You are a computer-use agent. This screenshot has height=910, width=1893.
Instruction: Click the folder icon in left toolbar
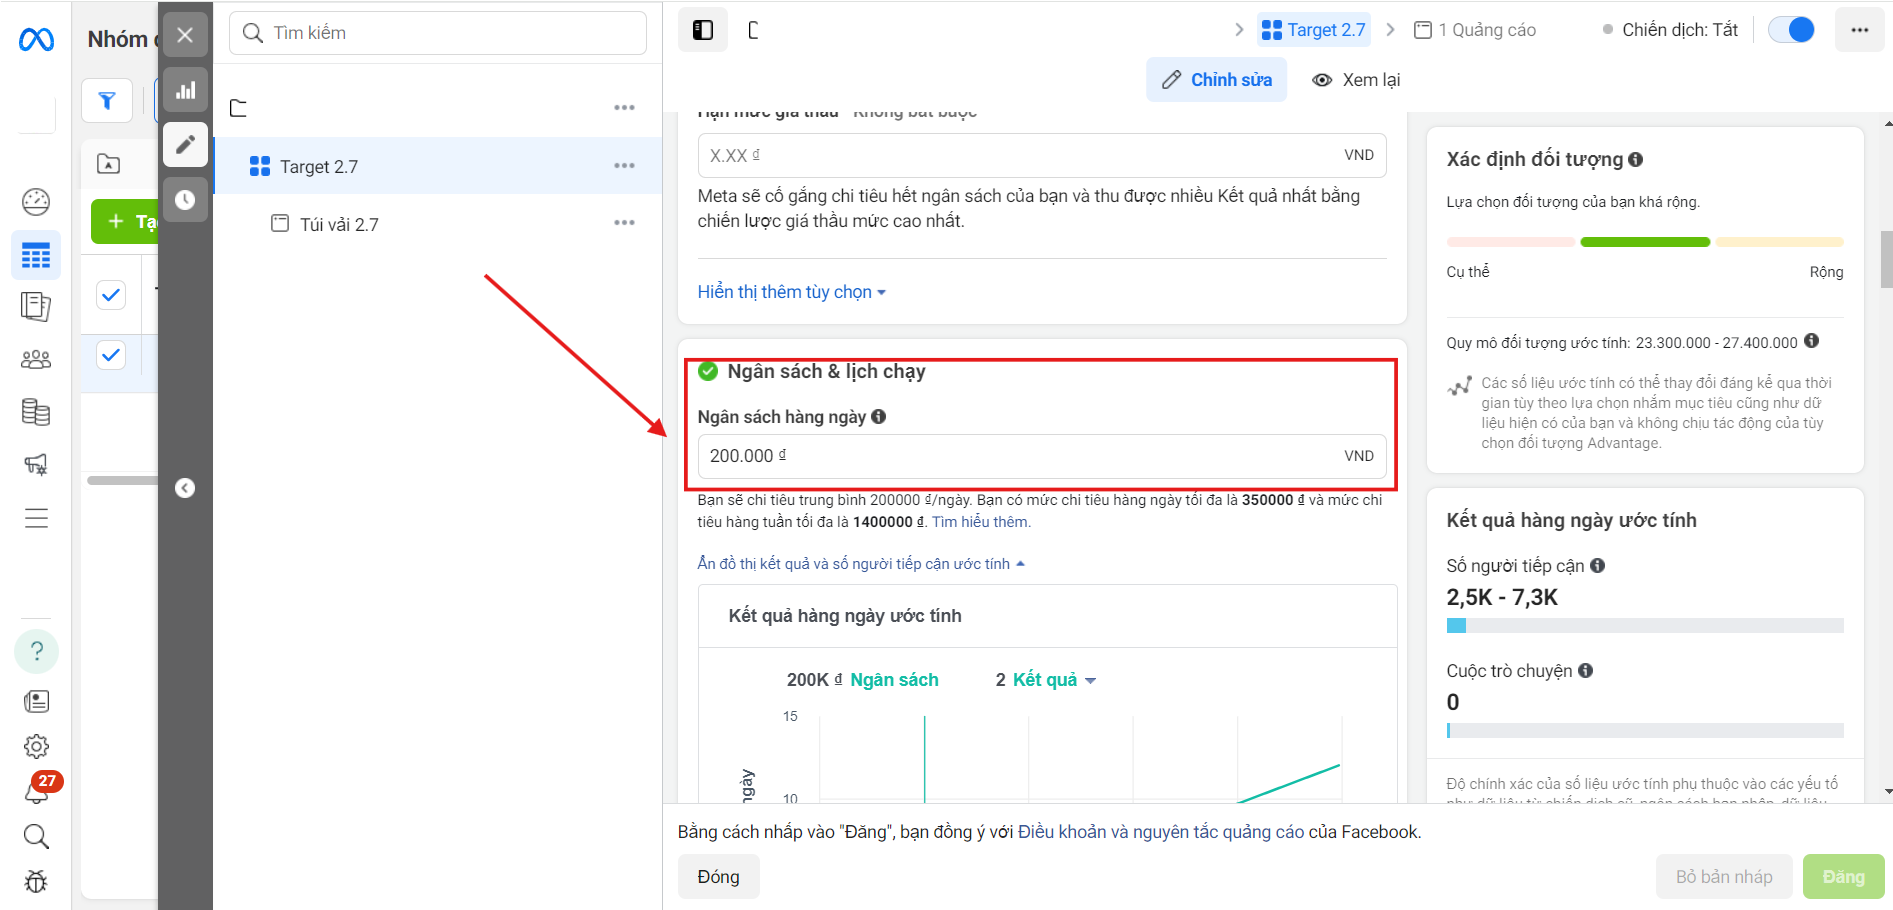108,164
